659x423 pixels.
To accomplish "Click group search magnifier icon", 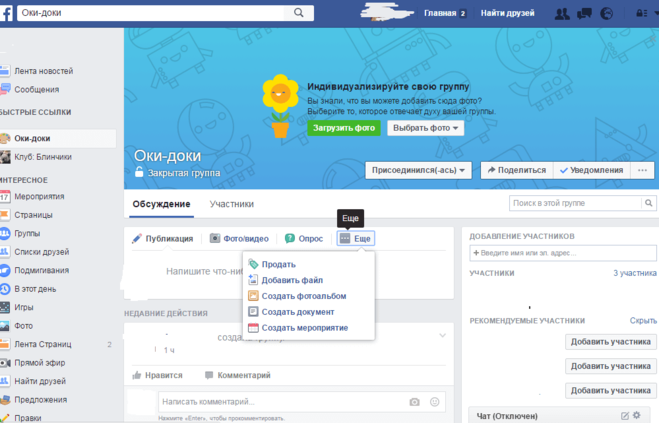I will pos(648,203).
